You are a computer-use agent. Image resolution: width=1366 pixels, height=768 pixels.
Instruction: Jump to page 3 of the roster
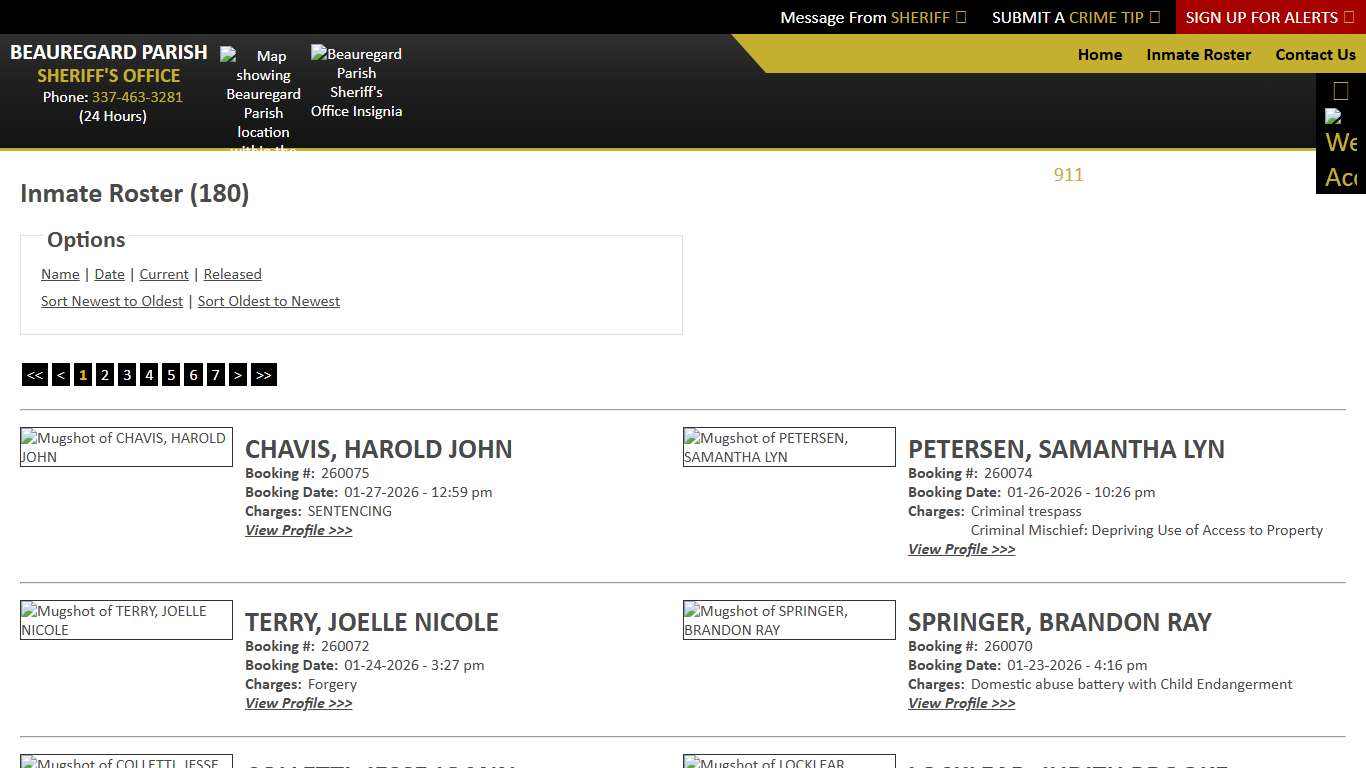click(x=127, y=374)
